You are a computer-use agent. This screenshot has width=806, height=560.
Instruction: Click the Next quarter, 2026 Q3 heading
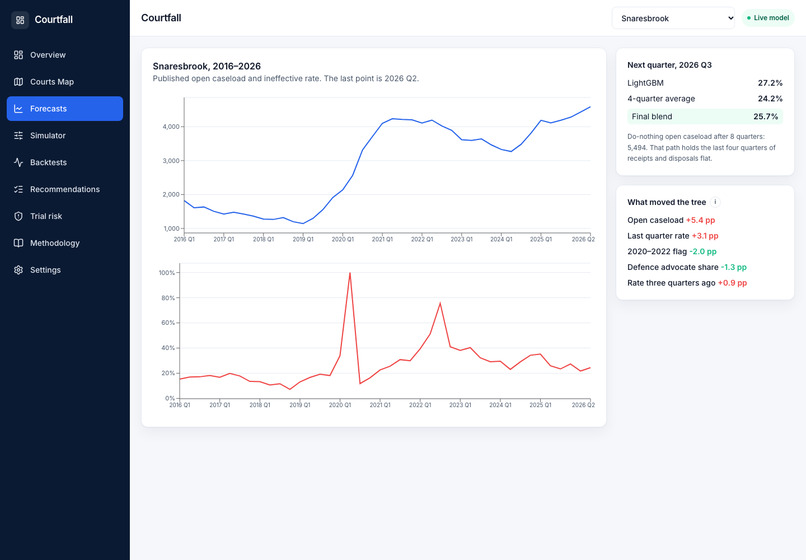point(669,65)
